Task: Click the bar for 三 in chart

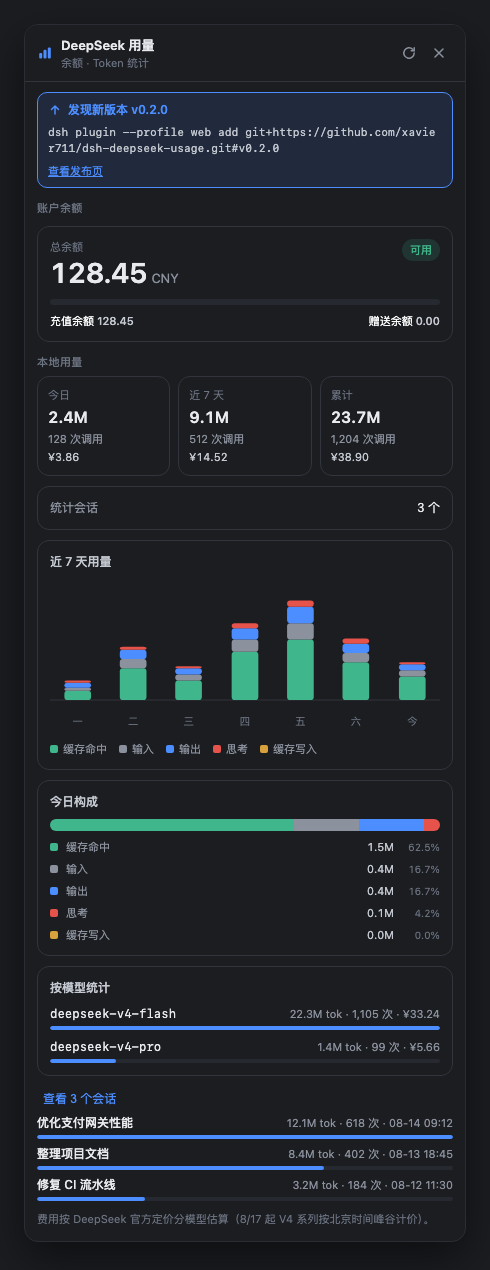Action: (x=189, y=683)
